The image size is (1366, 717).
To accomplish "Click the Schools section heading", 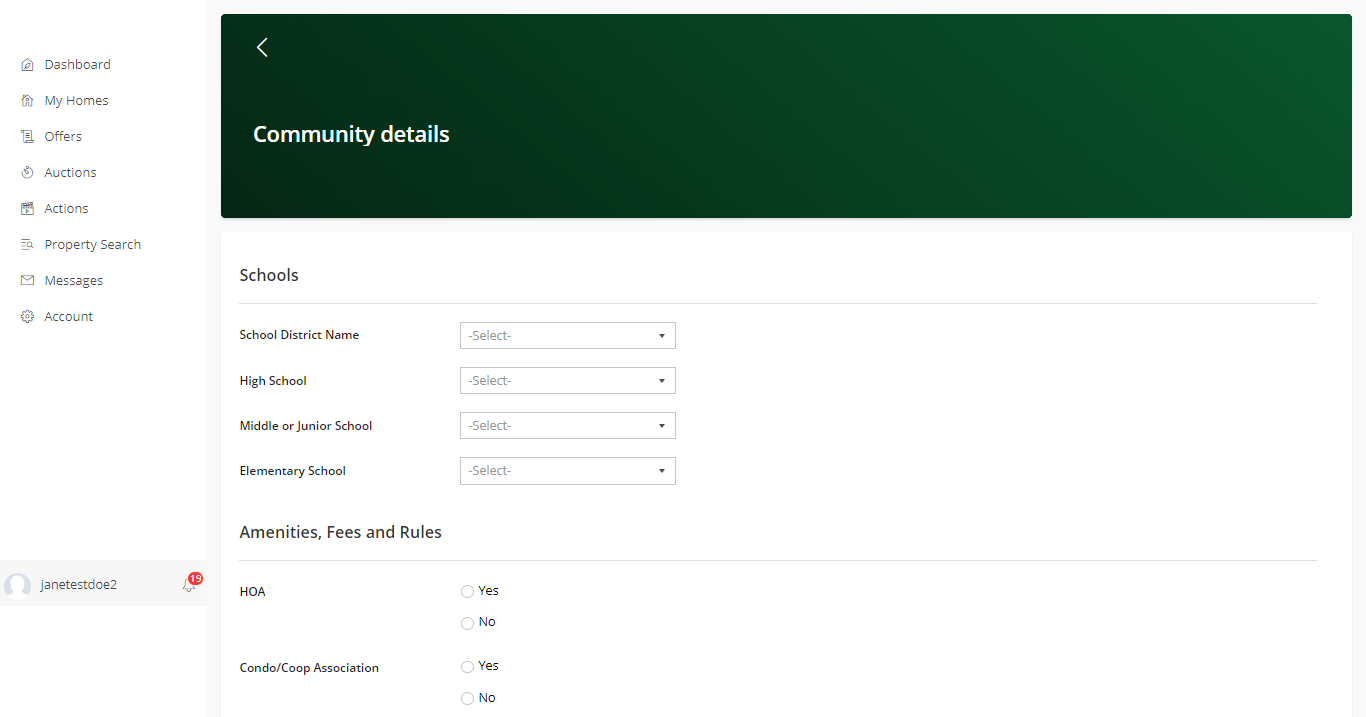I will (269, 275).
